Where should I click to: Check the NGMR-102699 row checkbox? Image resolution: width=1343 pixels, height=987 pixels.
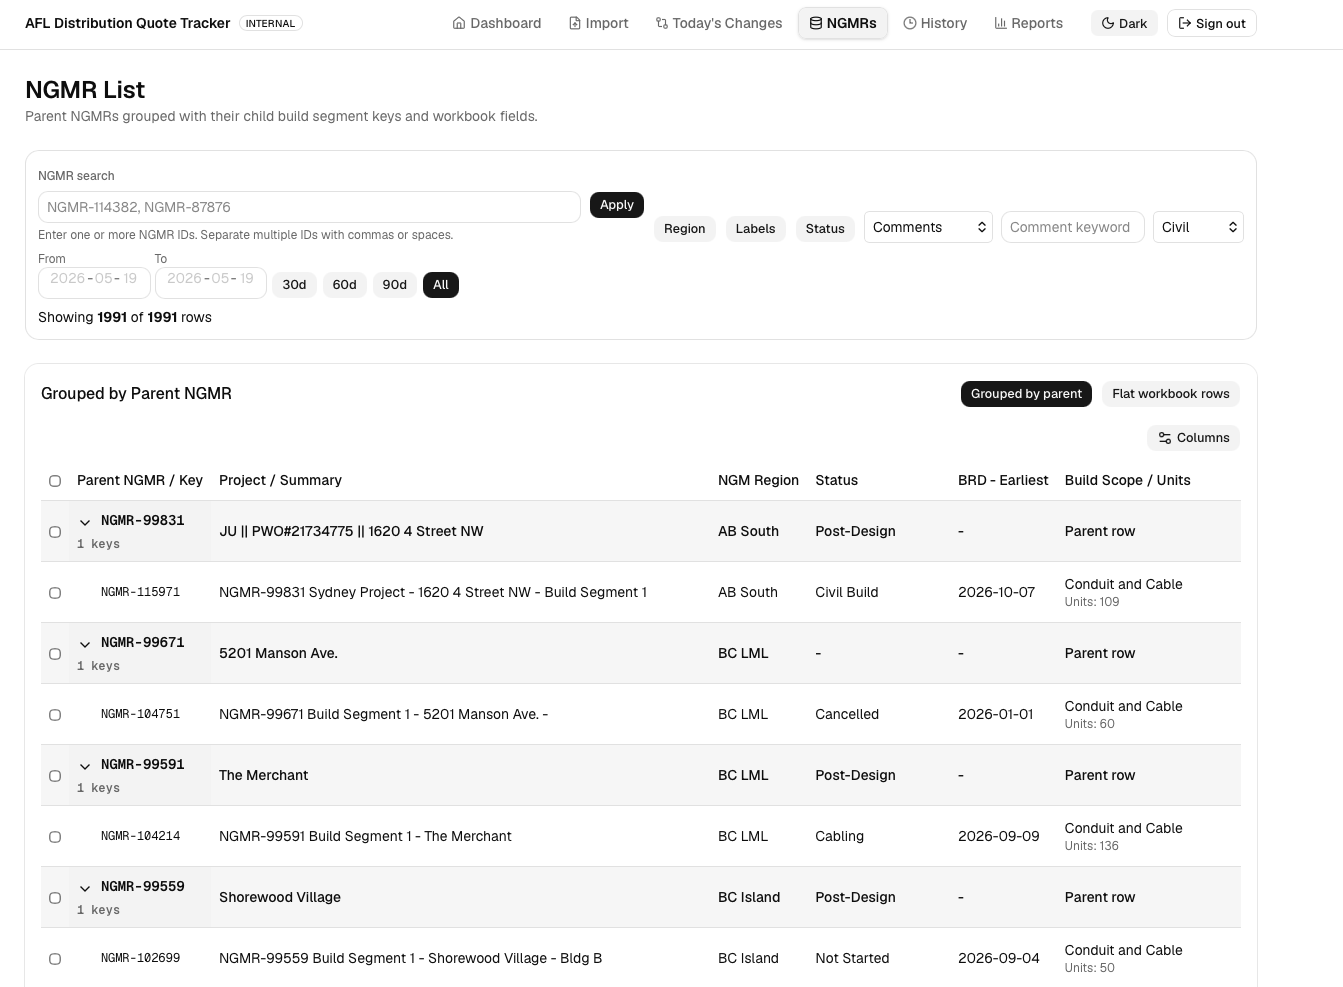55,959
